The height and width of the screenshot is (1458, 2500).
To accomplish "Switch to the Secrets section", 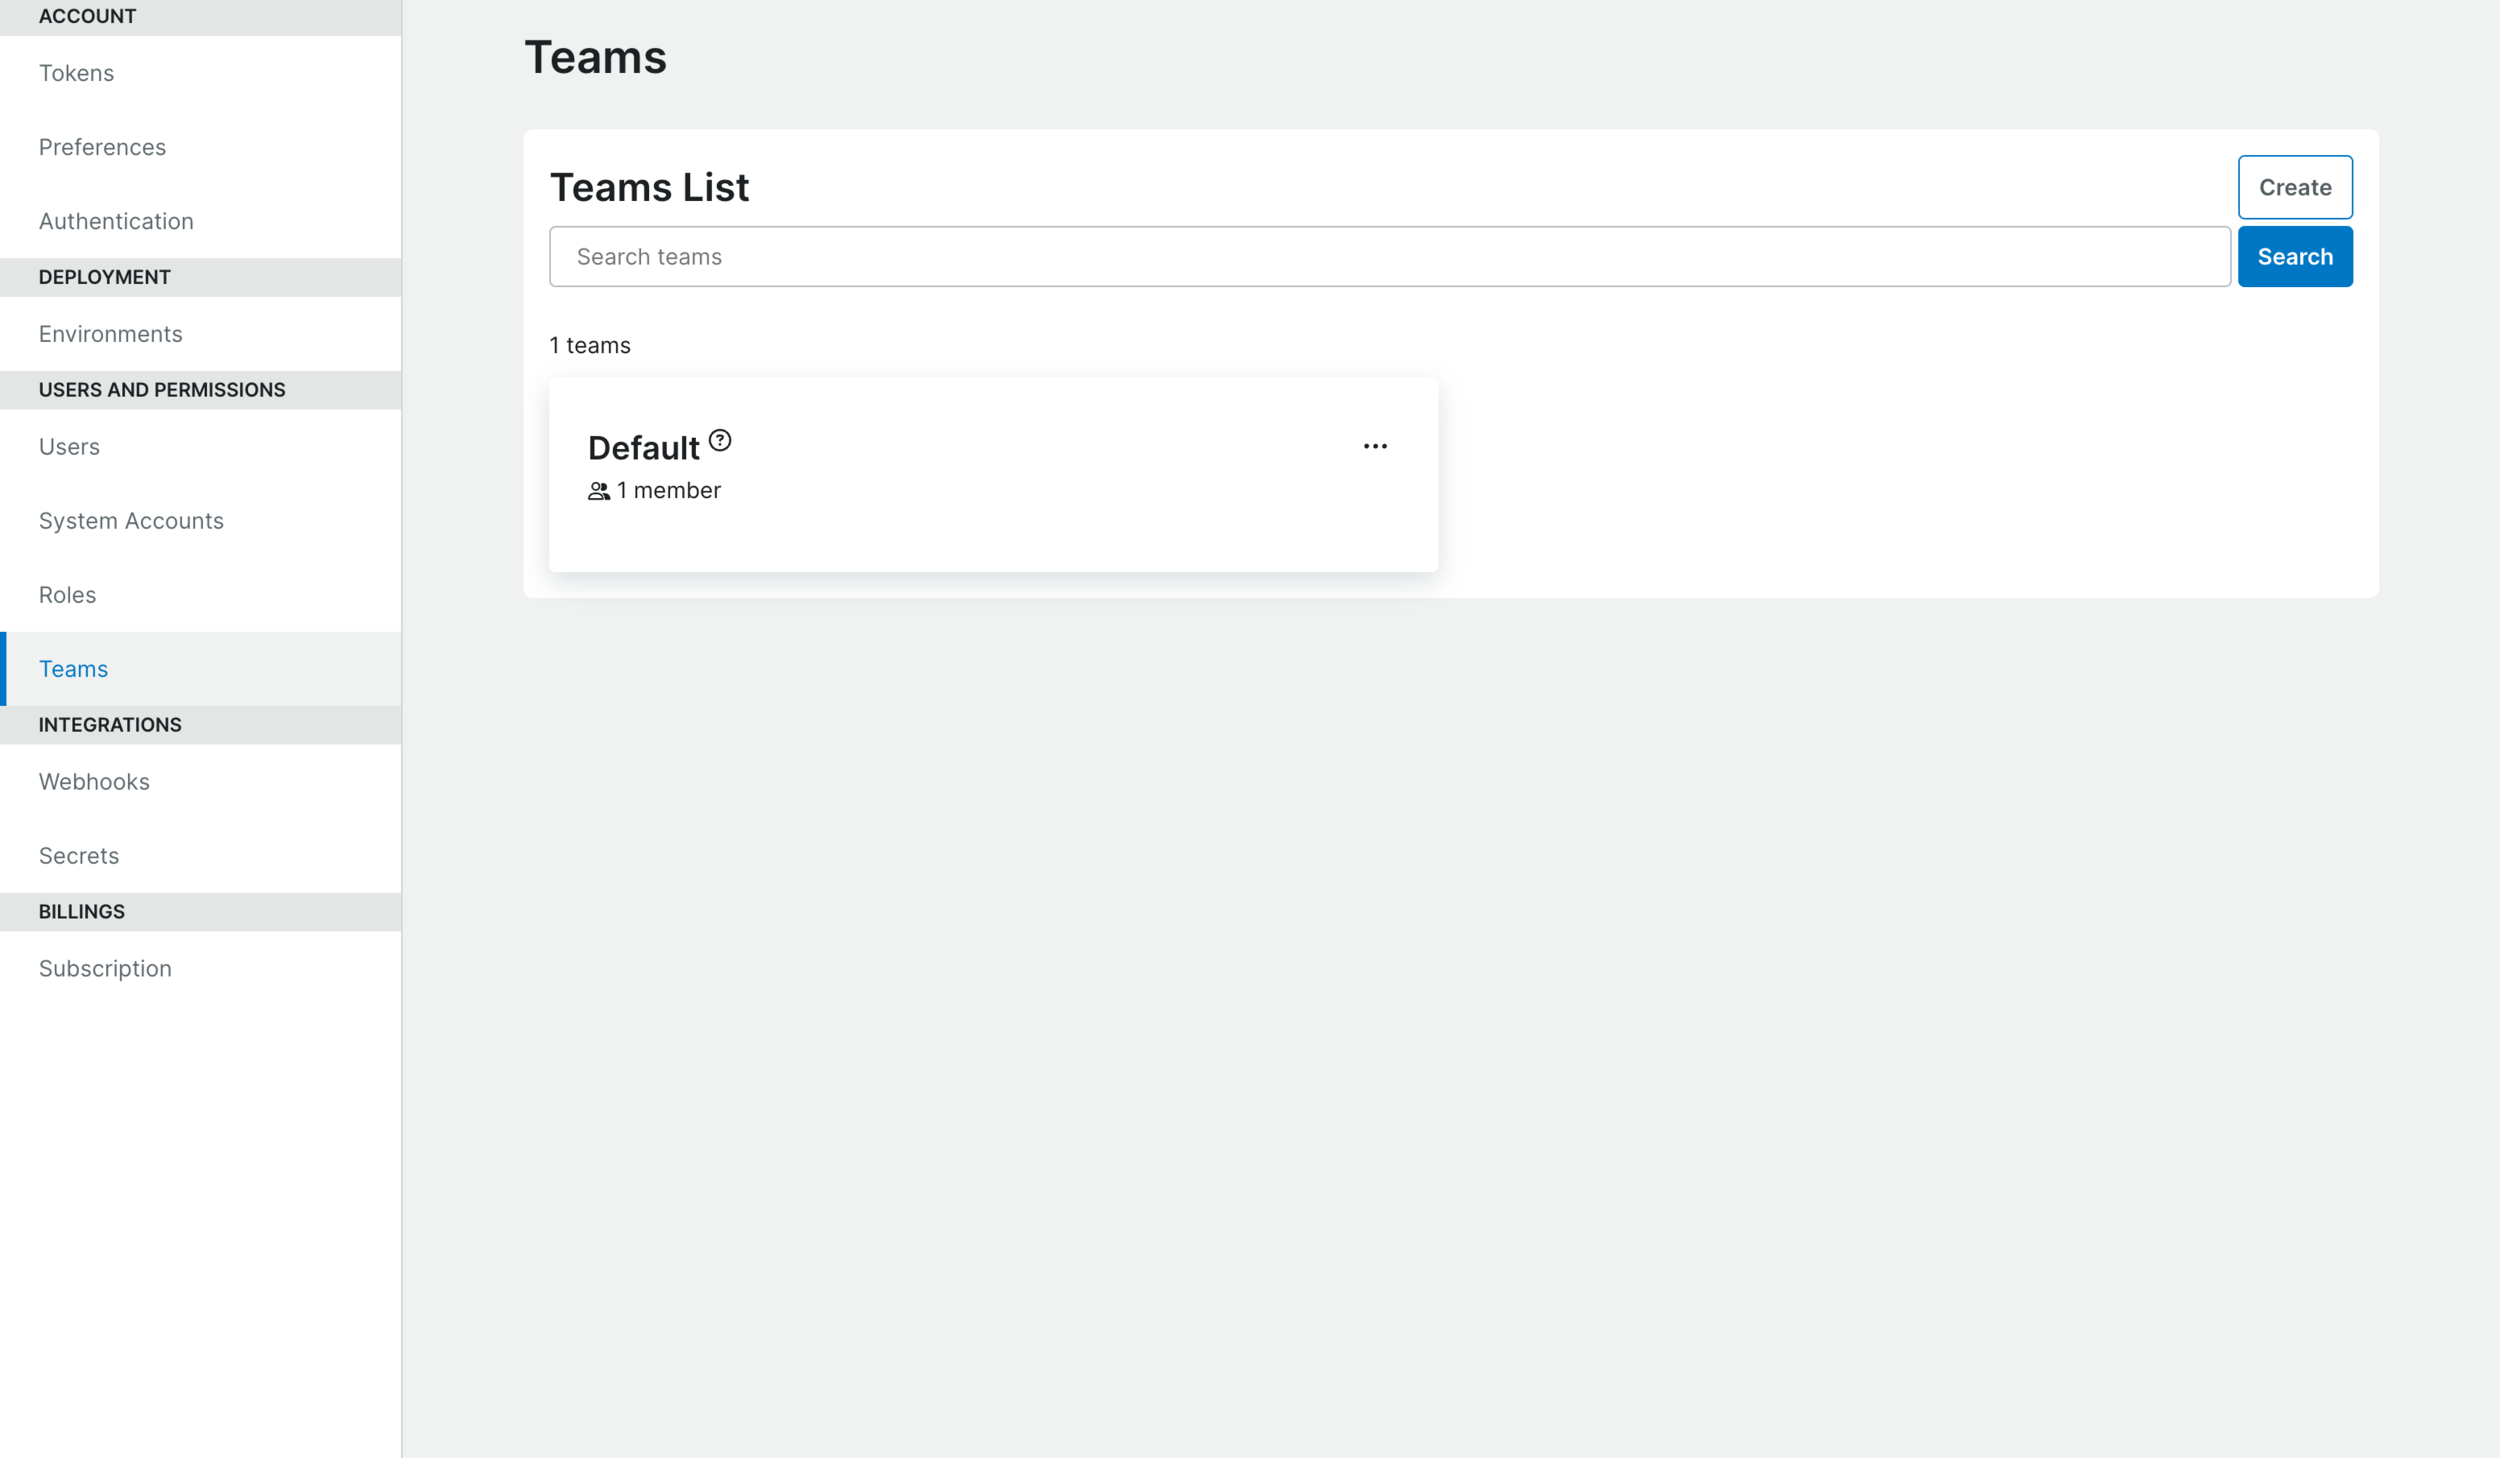I will 78,855.
